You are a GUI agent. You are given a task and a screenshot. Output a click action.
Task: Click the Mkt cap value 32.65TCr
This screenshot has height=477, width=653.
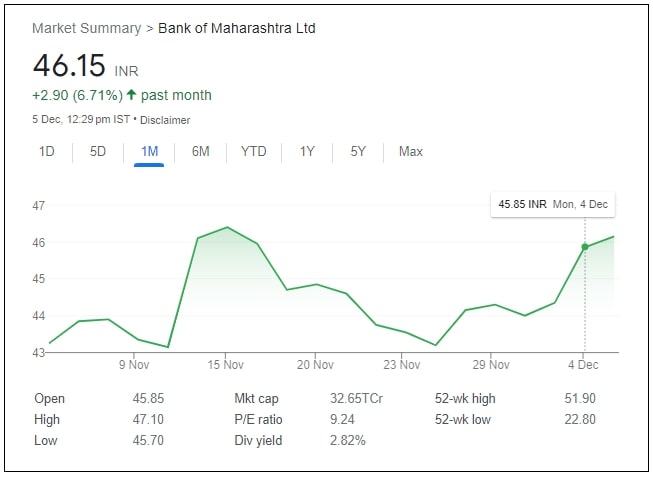[356, 398]
